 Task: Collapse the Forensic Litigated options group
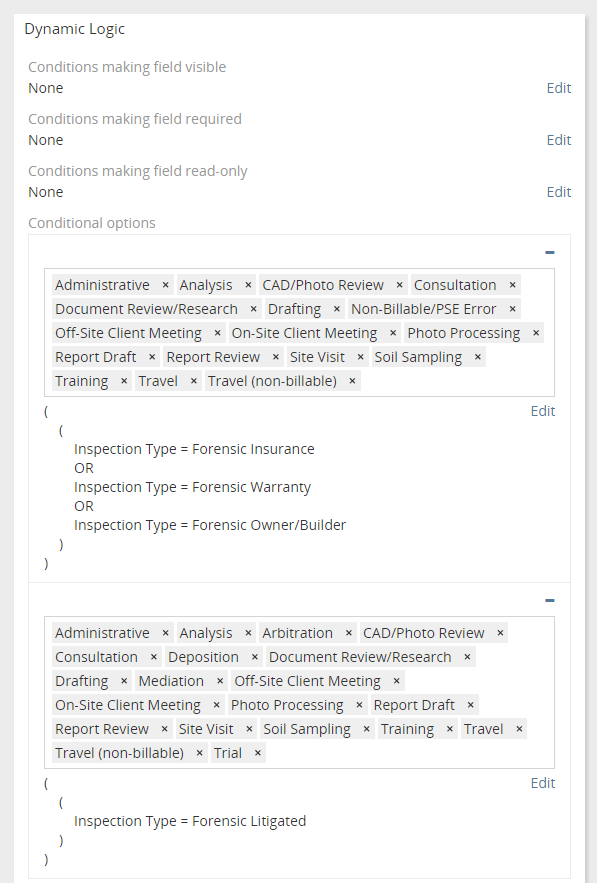pyautogui.click(x=550, y=600)
